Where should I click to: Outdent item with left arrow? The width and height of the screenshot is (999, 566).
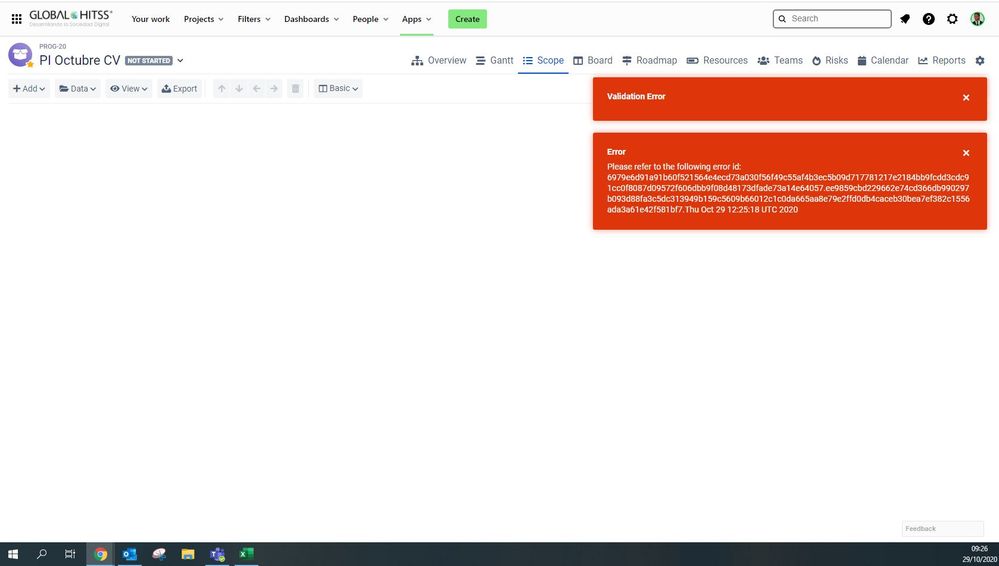point(256,89)
